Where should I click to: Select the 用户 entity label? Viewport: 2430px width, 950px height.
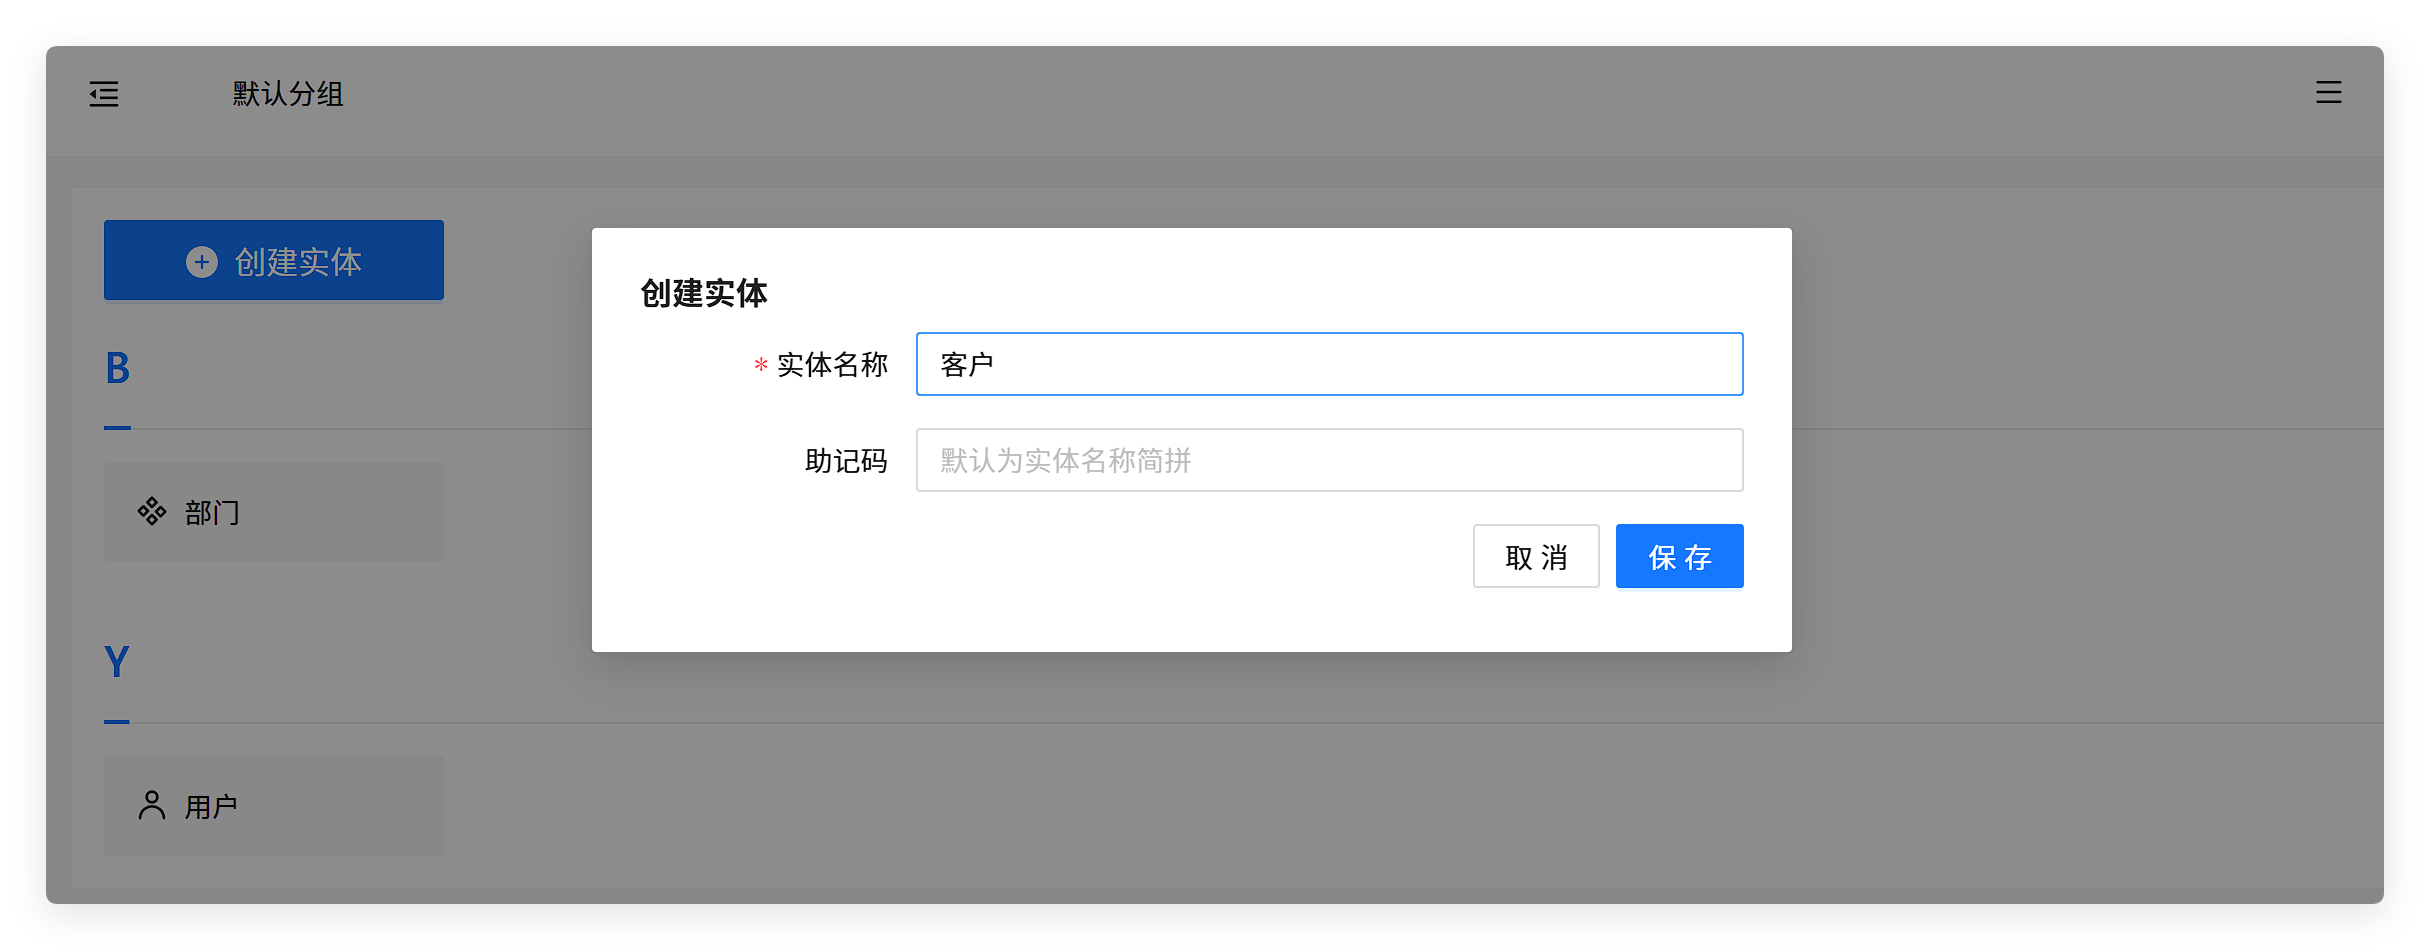pyautogui.click(x=211, y=807)
